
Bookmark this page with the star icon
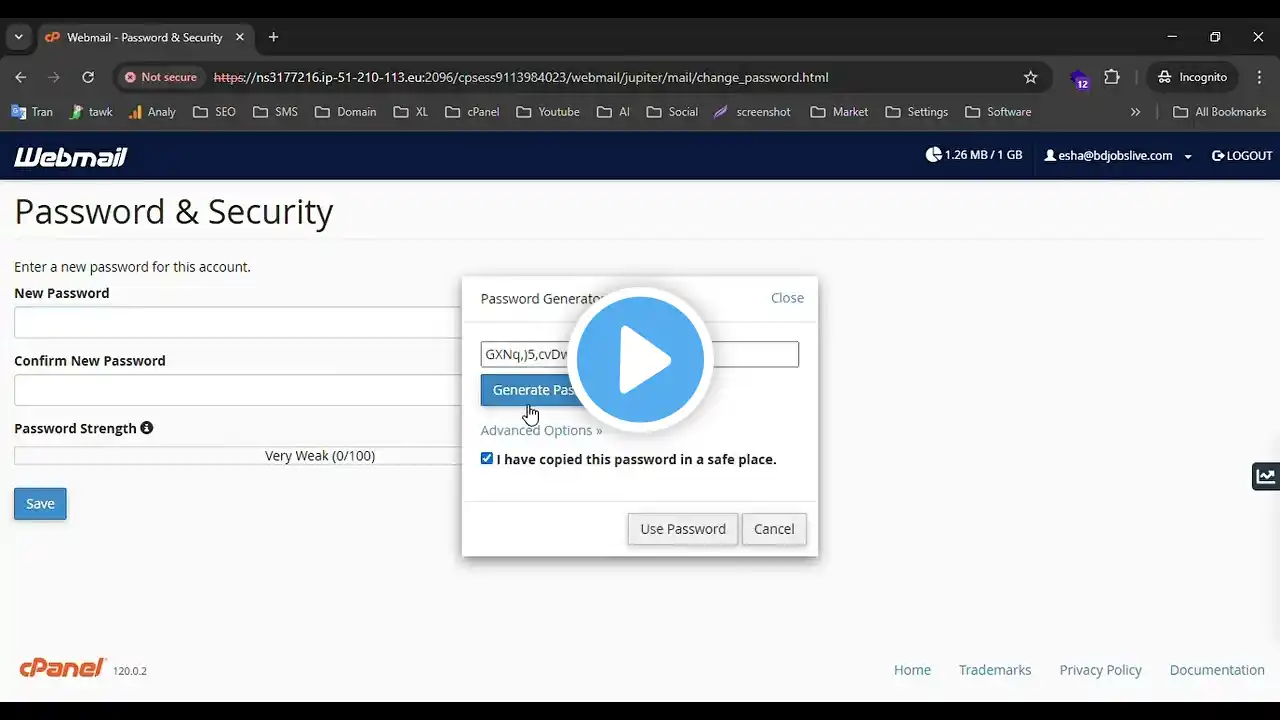1031,77
